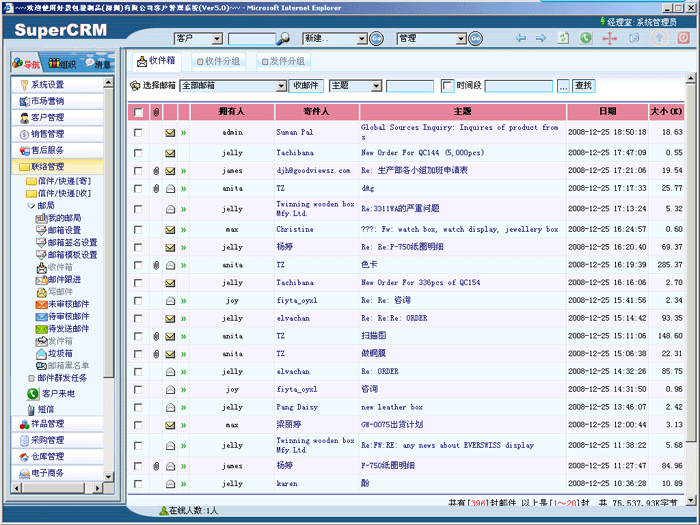Check the Christine email row checkbox

pyautogui.click(x=138, y=230)
